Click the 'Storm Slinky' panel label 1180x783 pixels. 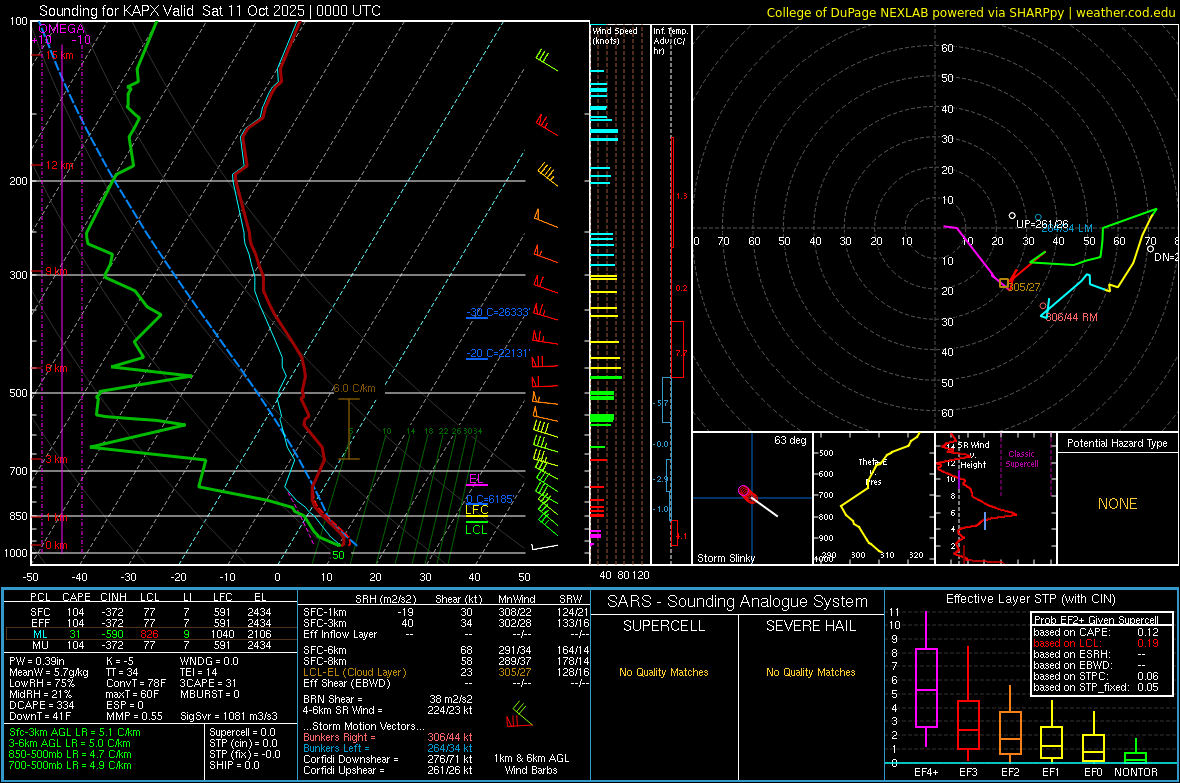(x=725, y=558)
